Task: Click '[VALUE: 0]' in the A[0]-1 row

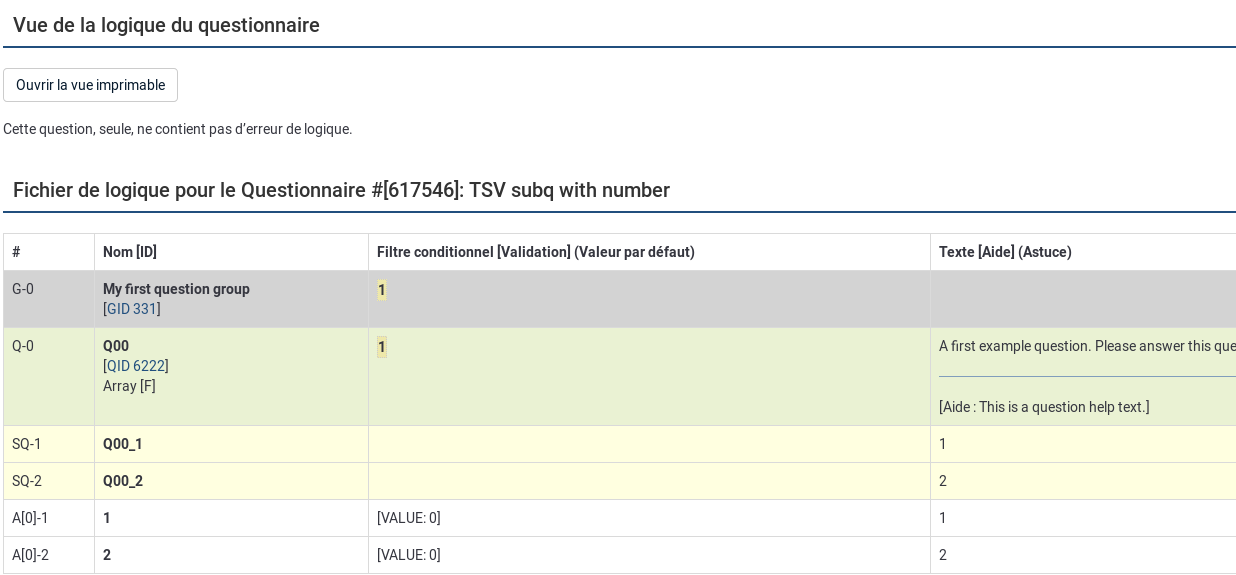Action: coord(408,518)
